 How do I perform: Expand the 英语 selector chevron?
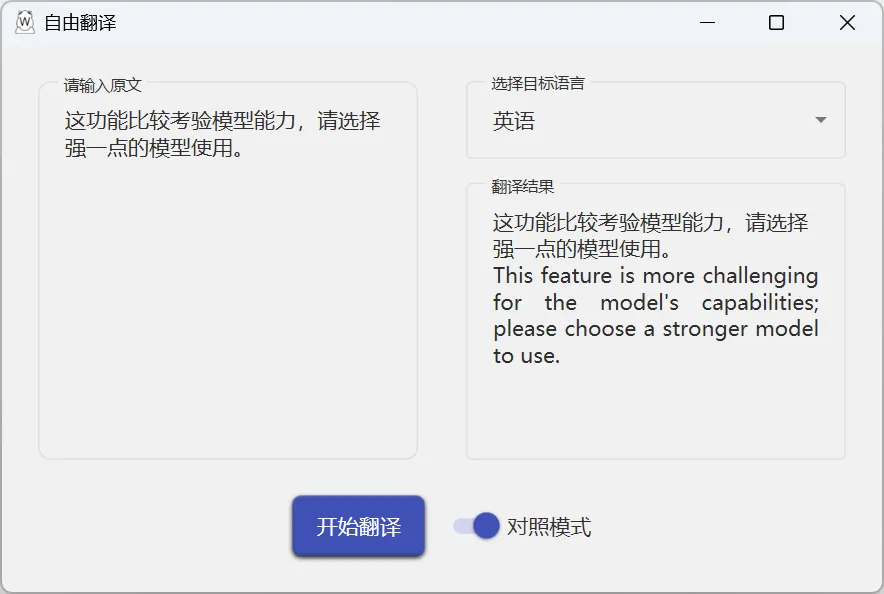pyautogui.click(x=819, y=119)
